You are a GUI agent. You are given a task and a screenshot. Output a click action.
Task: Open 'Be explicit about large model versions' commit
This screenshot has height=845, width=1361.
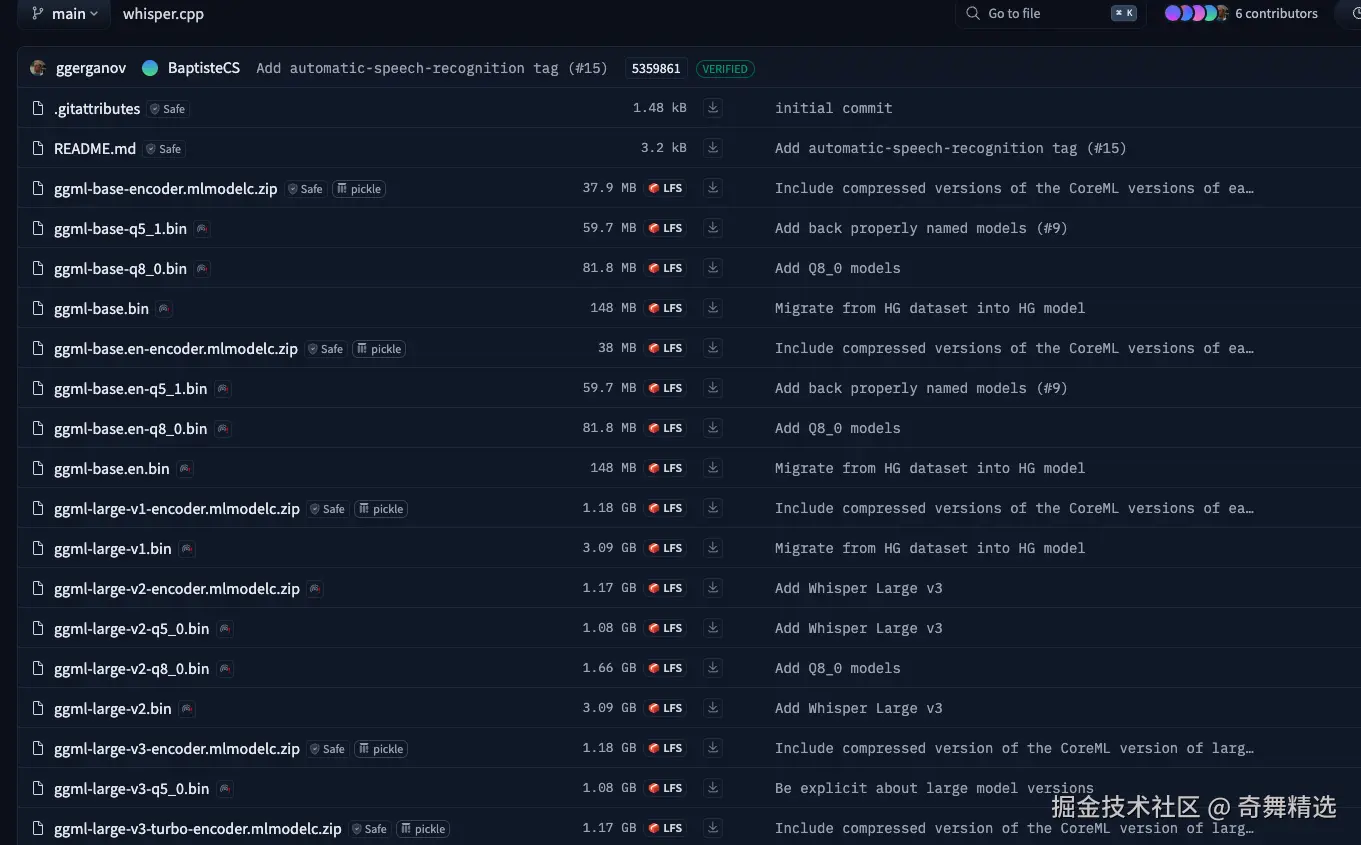click(934, 788)
